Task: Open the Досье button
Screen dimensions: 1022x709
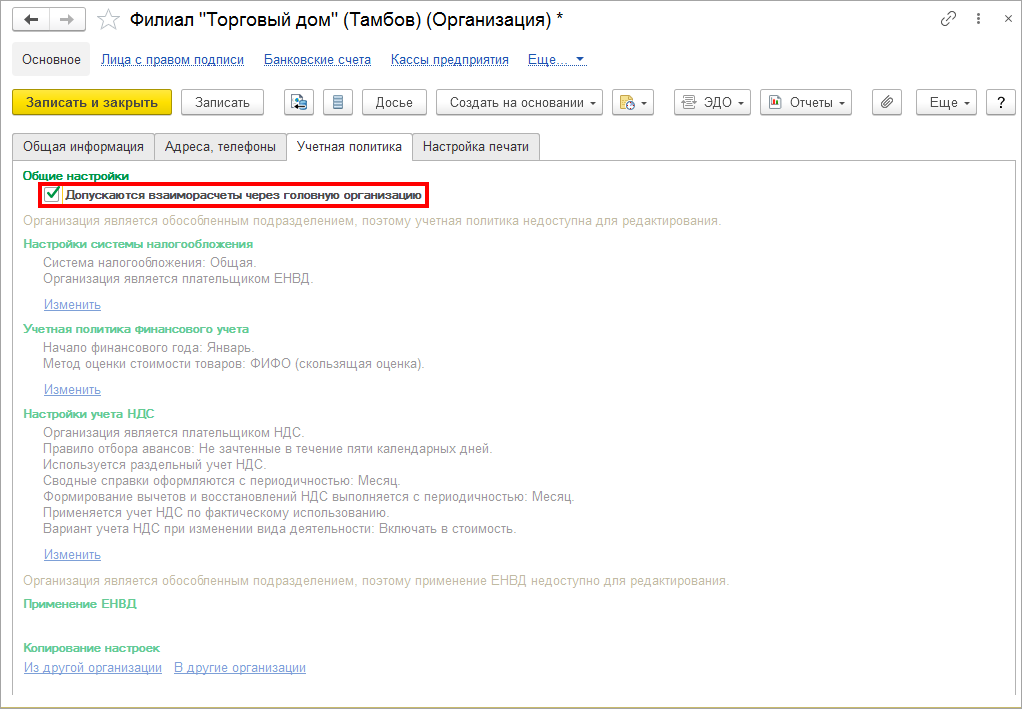Action: (x=394, y=102)
